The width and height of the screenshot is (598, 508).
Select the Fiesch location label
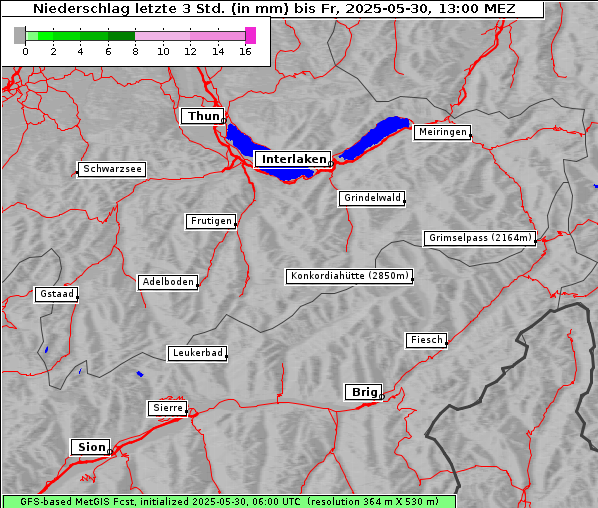426,340
